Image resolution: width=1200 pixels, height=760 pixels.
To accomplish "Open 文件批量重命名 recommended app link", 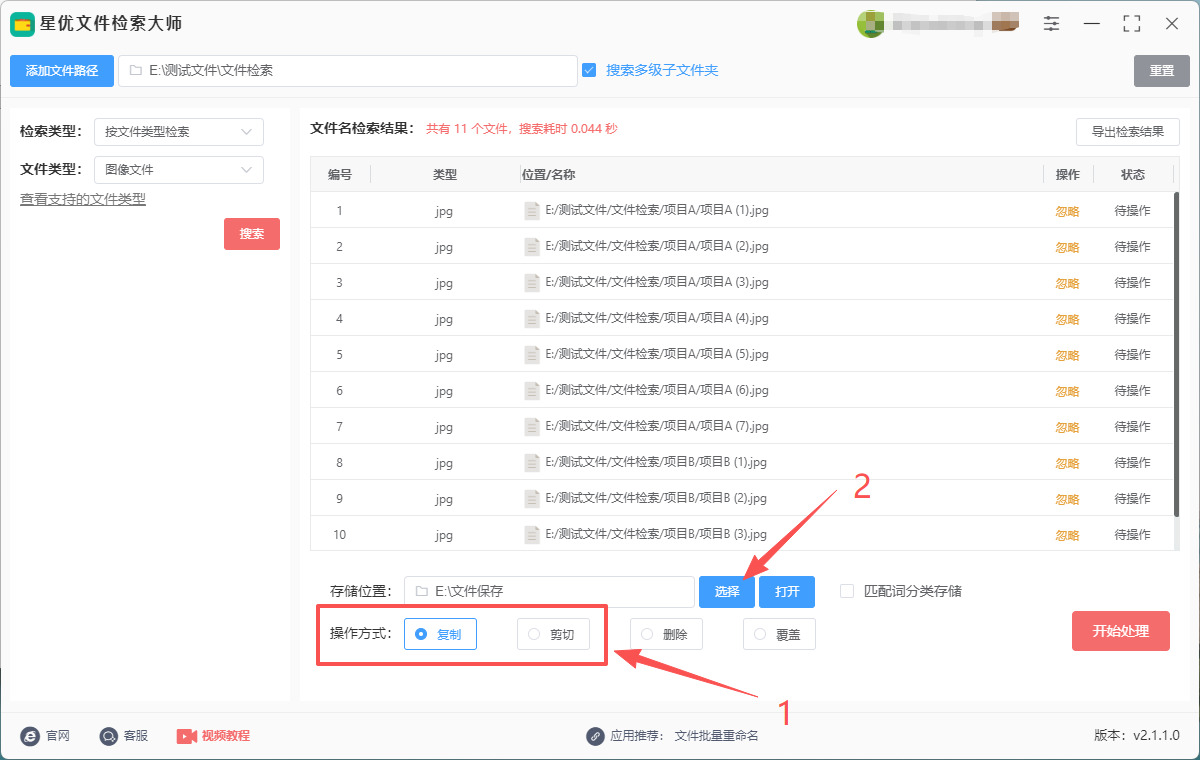I will click(x=717, y=736).
